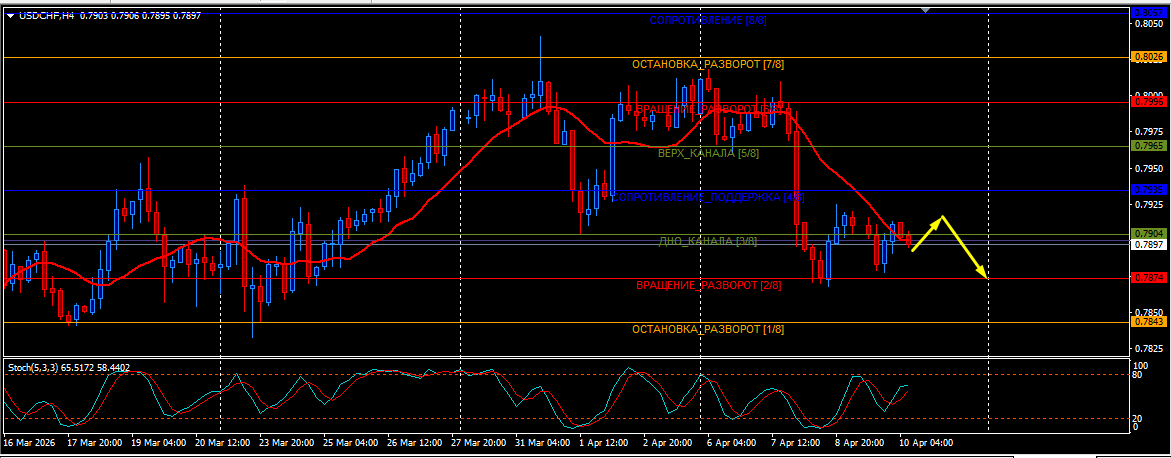Click the 0.7950 price axis value
This screenshot has width=1171, height=458.
click(x=1149, y=168)
